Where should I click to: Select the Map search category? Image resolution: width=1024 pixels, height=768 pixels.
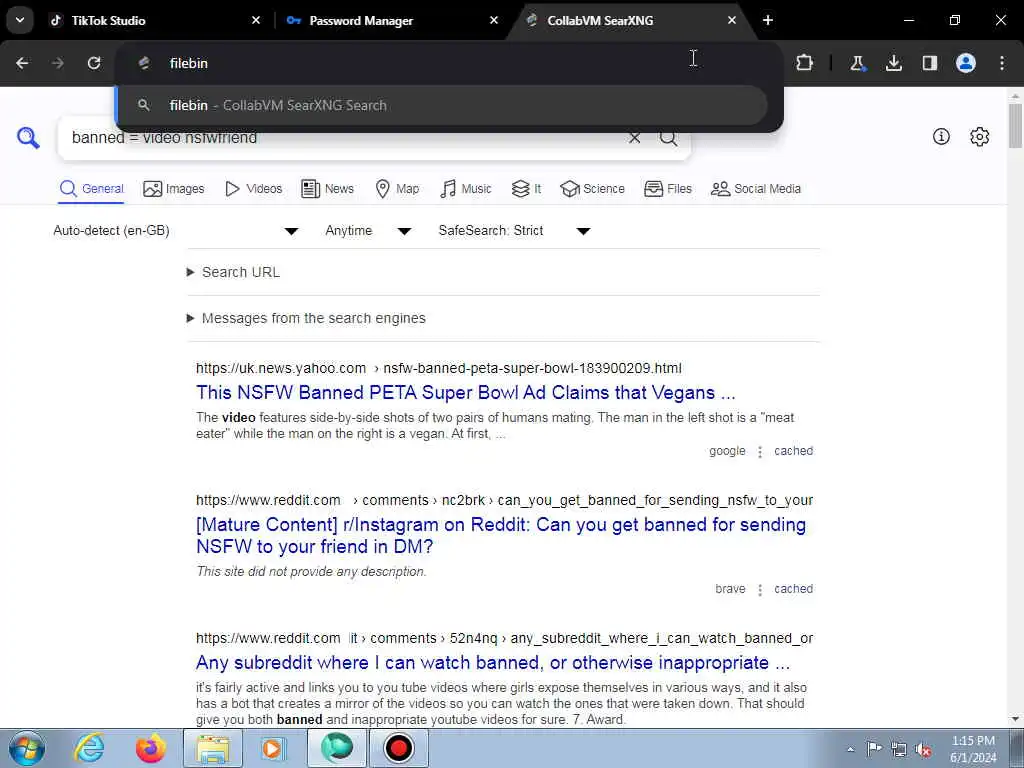pyautogui.click(x=397, y=189)
